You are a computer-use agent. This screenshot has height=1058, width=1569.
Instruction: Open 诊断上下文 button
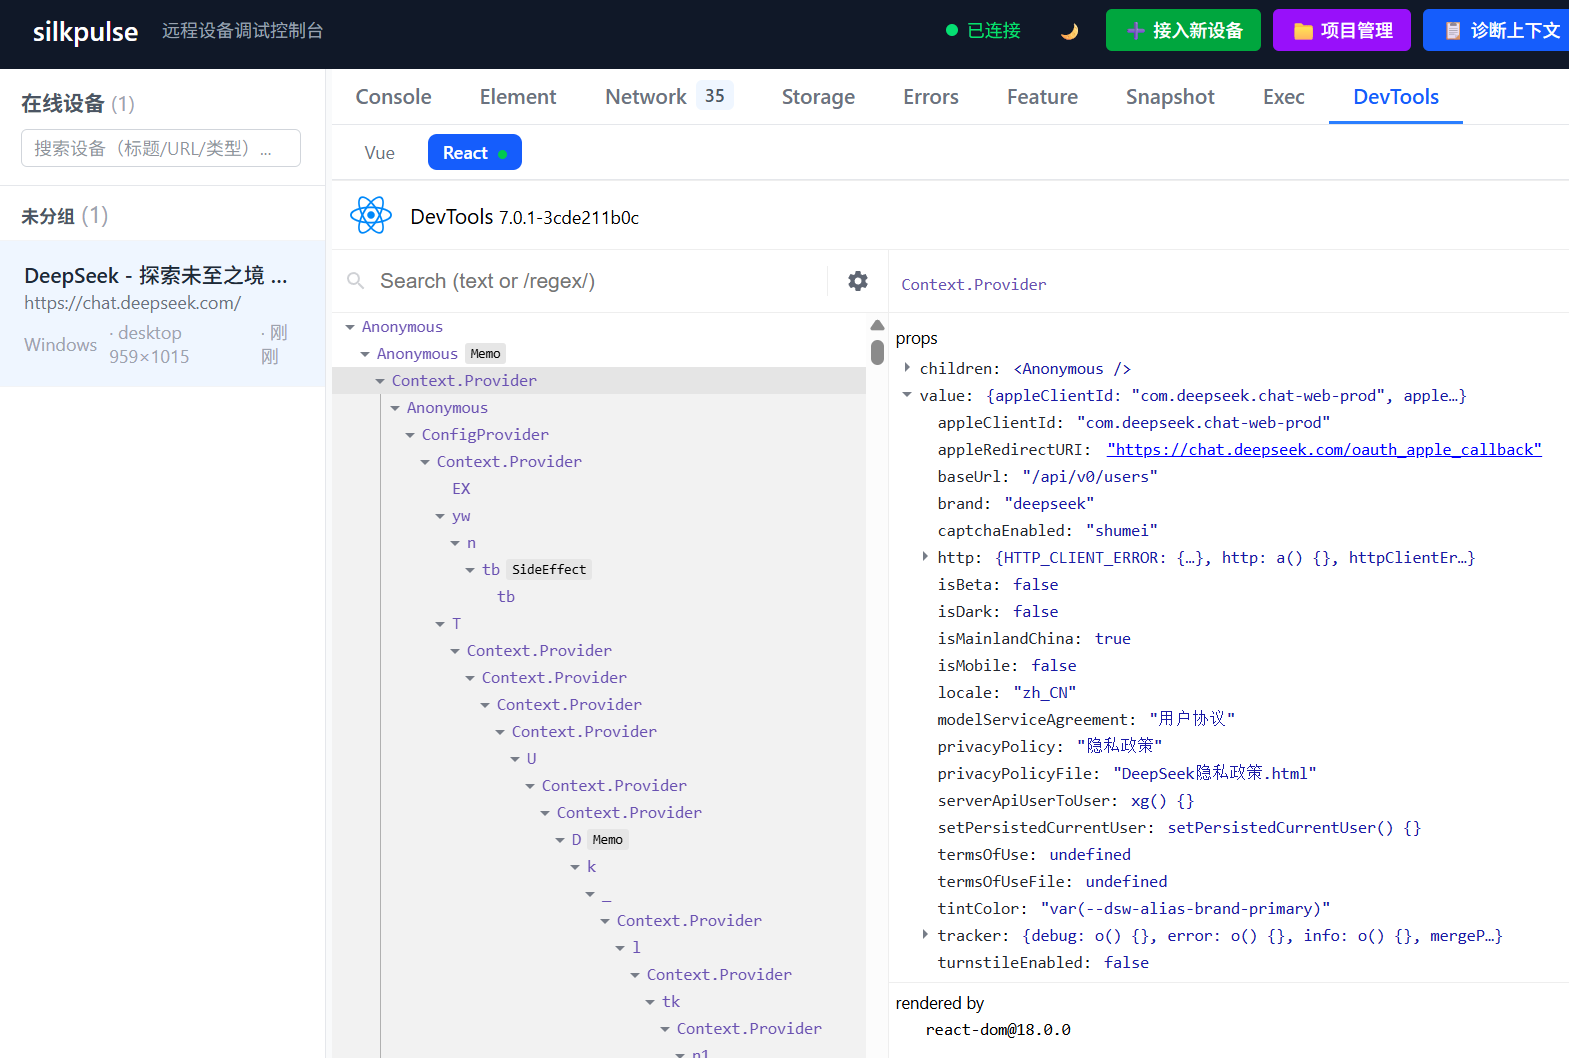click(1496, 30)
